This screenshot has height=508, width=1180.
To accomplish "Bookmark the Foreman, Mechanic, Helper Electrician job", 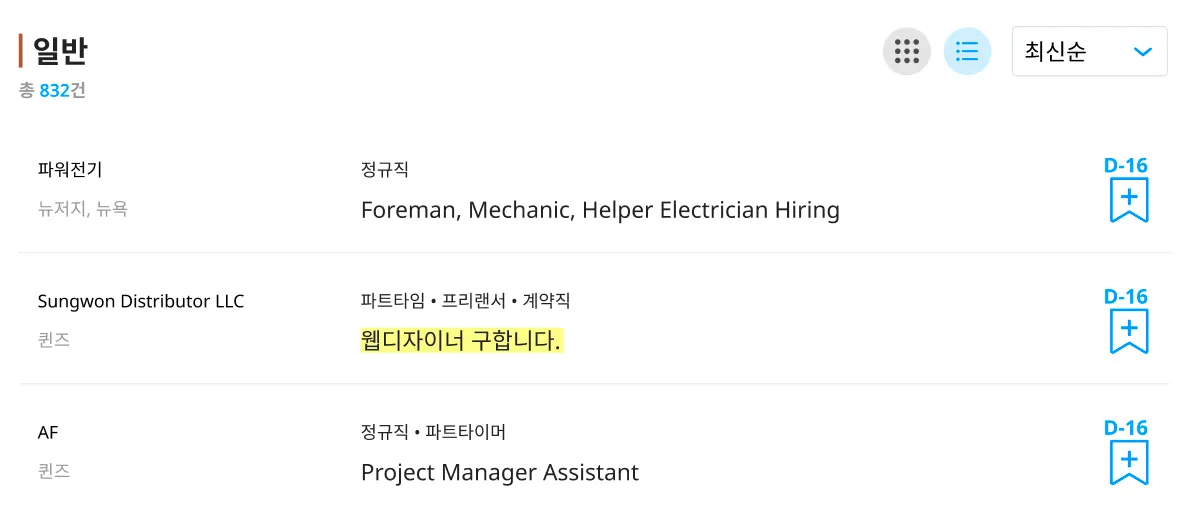I will tap(1128, 199).
